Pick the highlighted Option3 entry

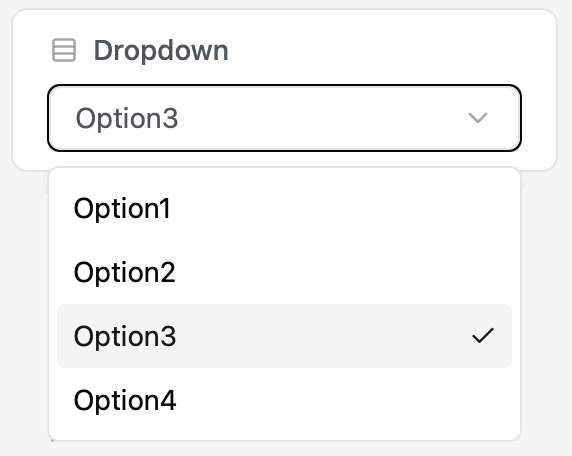(x=285, y=336)
